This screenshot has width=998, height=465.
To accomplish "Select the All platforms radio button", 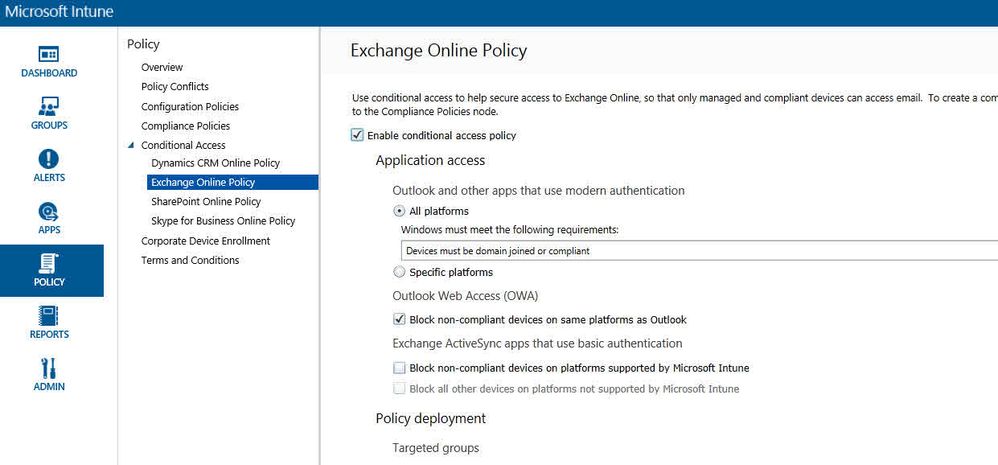I will [x=399, y=211].
